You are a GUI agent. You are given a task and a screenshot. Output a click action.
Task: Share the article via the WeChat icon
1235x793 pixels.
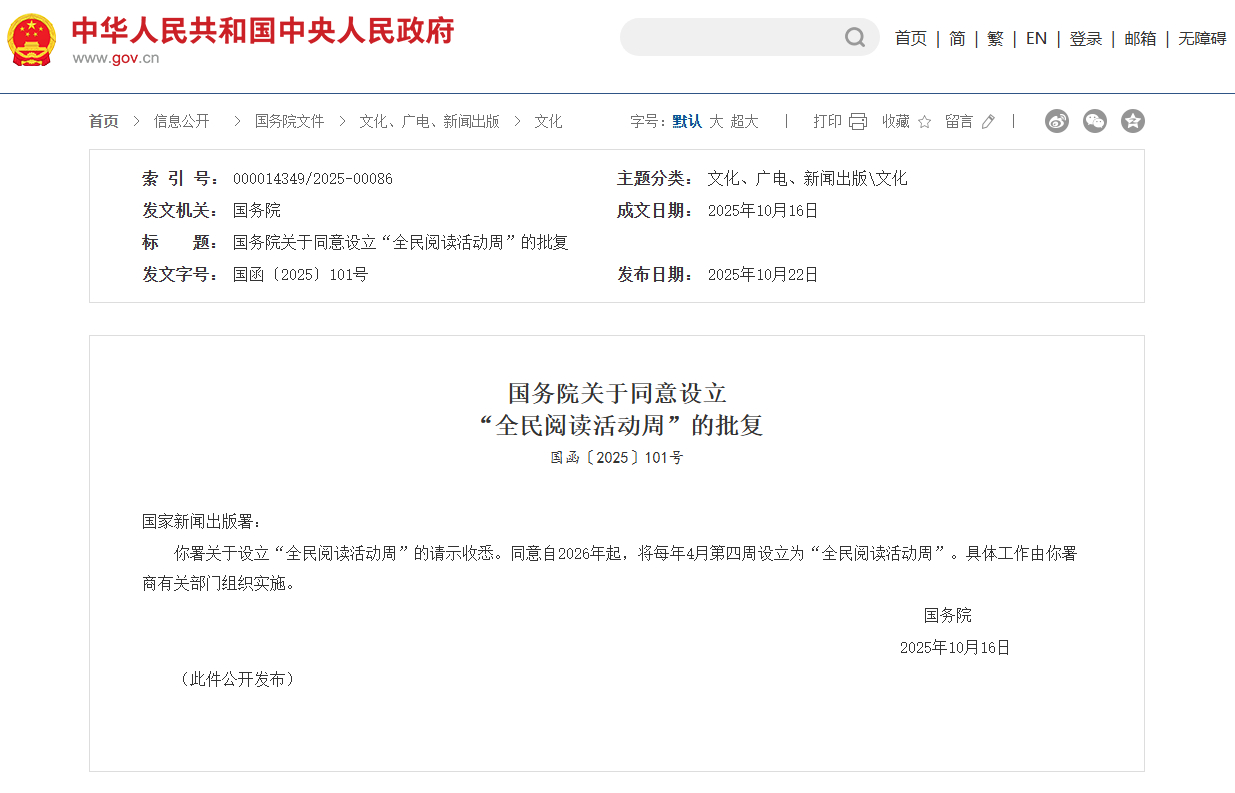click(1095, 120)
